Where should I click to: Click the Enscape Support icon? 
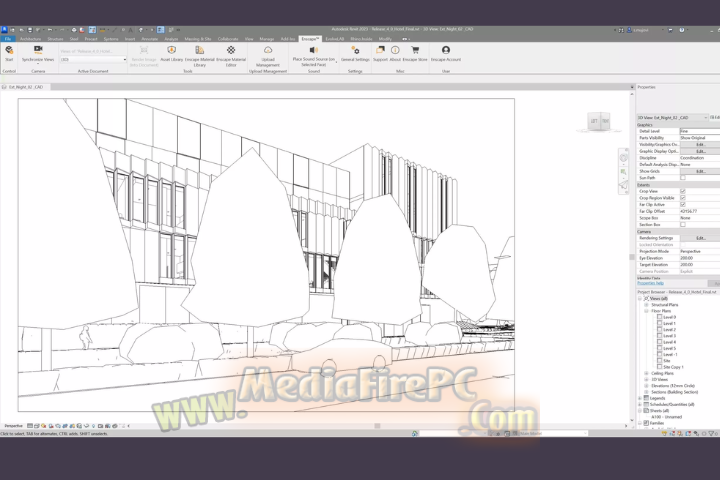tap(380, 50)
